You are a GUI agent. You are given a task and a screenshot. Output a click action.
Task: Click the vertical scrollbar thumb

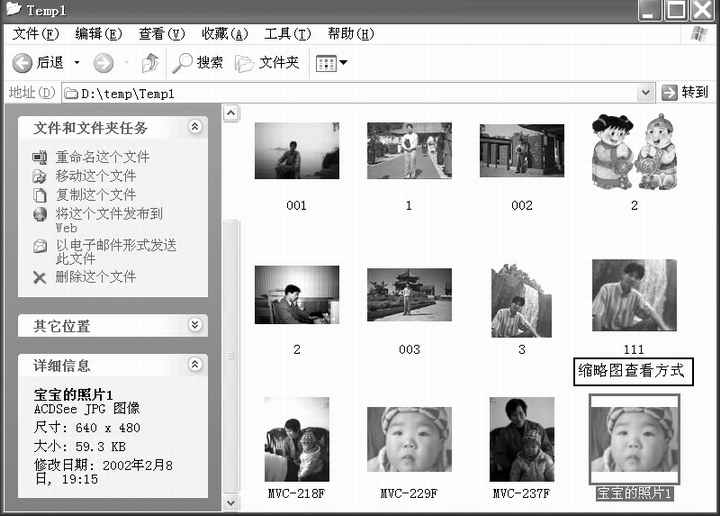click(231, 357)
